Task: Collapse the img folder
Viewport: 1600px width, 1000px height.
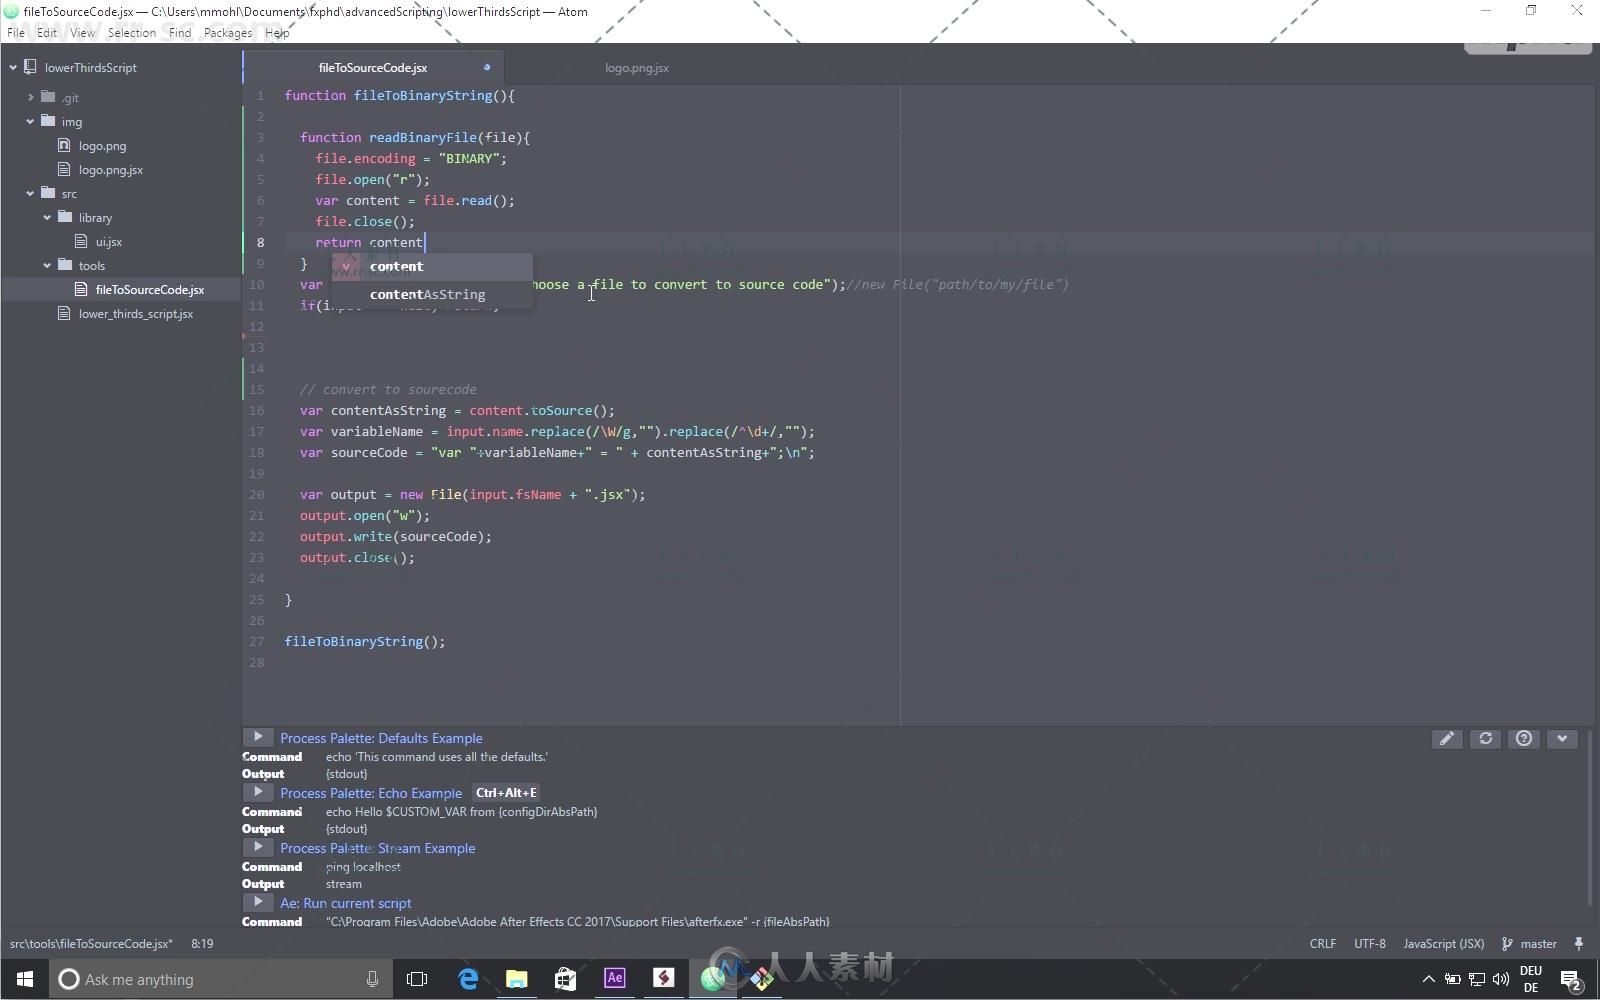Action: pos(31,121)
